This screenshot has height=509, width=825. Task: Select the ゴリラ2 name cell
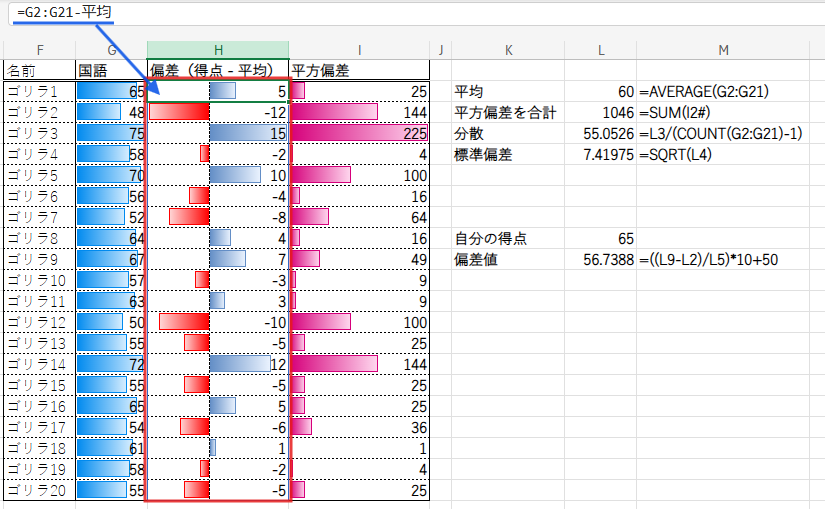(40, 112)
